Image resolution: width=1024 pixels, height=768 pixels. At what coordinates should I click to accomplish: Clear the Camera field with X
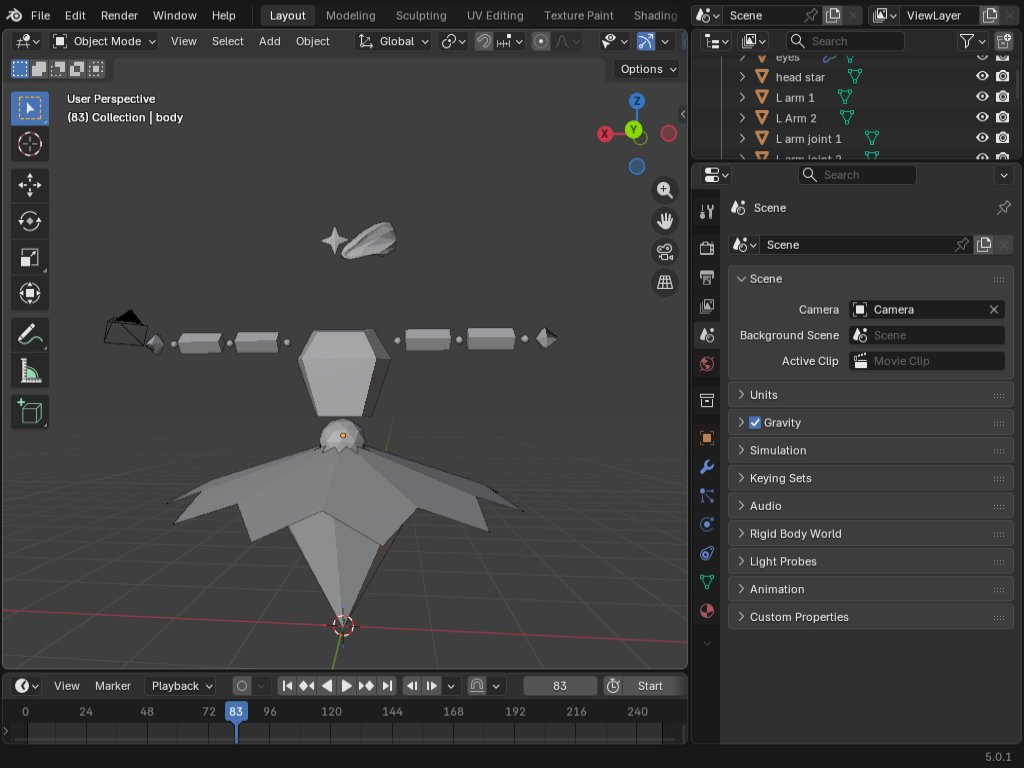pyautogui.click(x=994, y=310)
